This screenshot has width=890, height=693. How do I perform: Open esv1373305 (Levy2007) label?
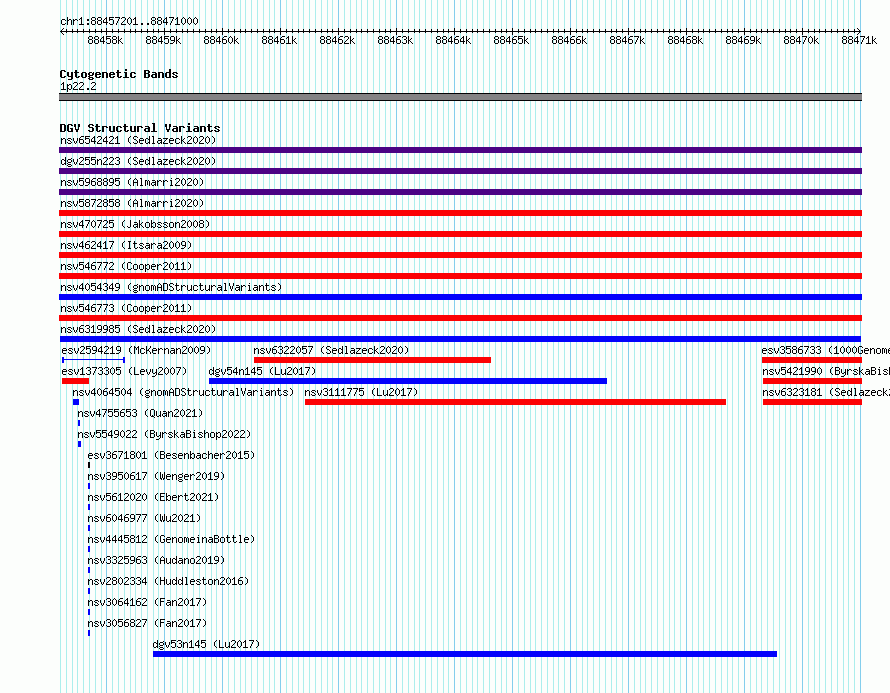pyautogui.click(x=124, y=371)
